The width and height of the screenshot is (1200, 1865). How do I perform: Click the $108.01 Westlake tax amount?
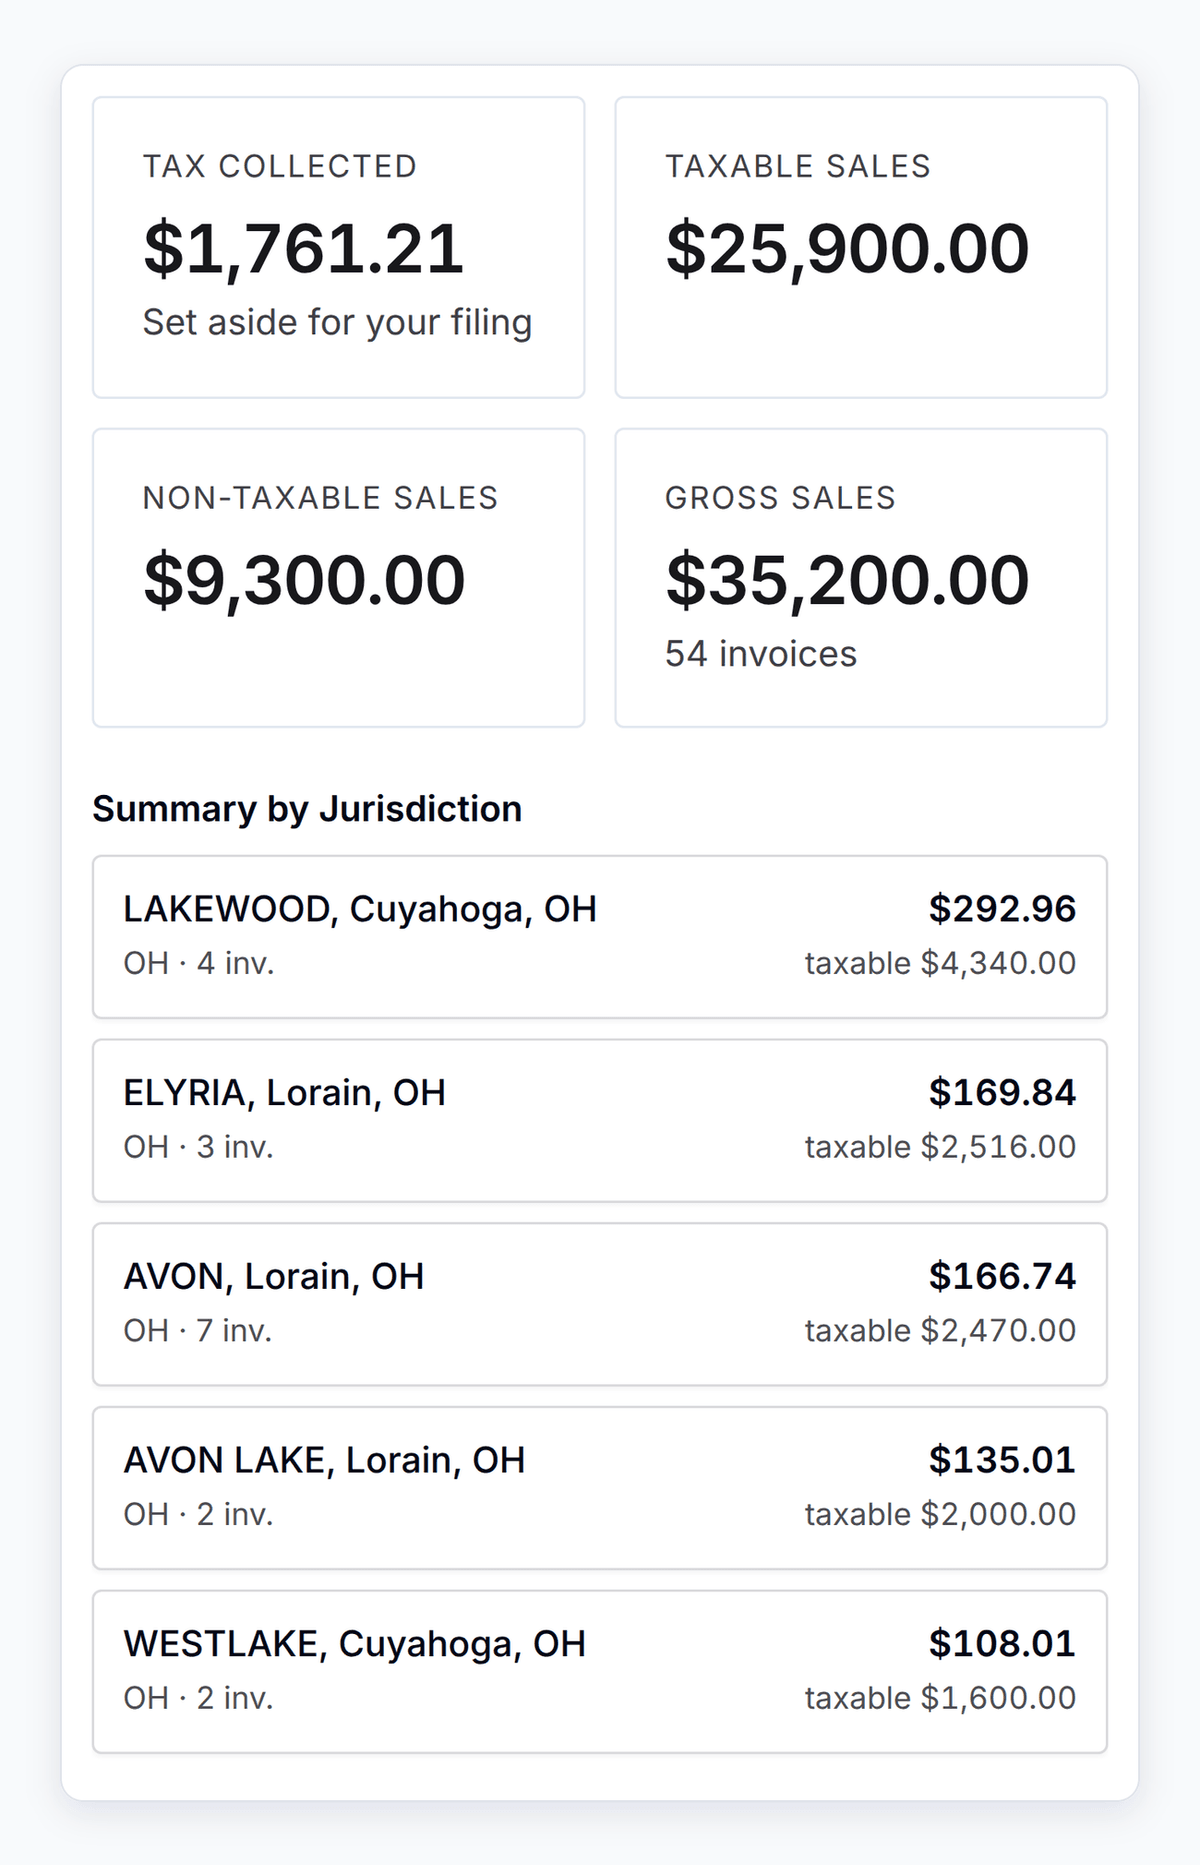[1002, 1645]
